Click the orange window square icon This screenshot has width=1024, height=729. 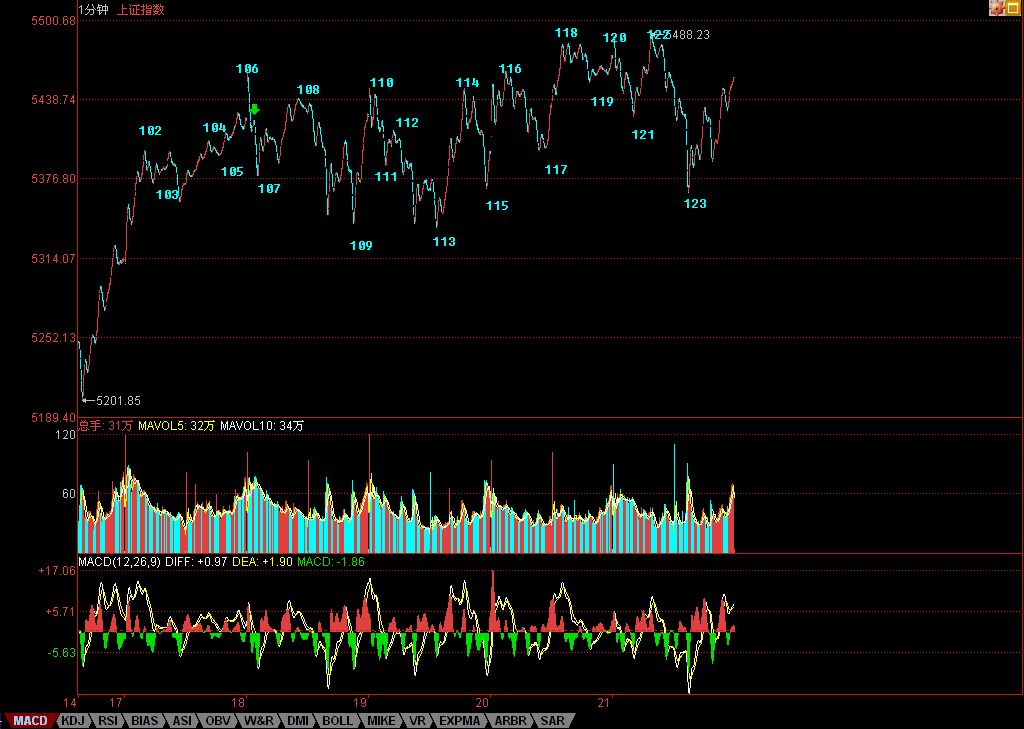coord(1014,8)
